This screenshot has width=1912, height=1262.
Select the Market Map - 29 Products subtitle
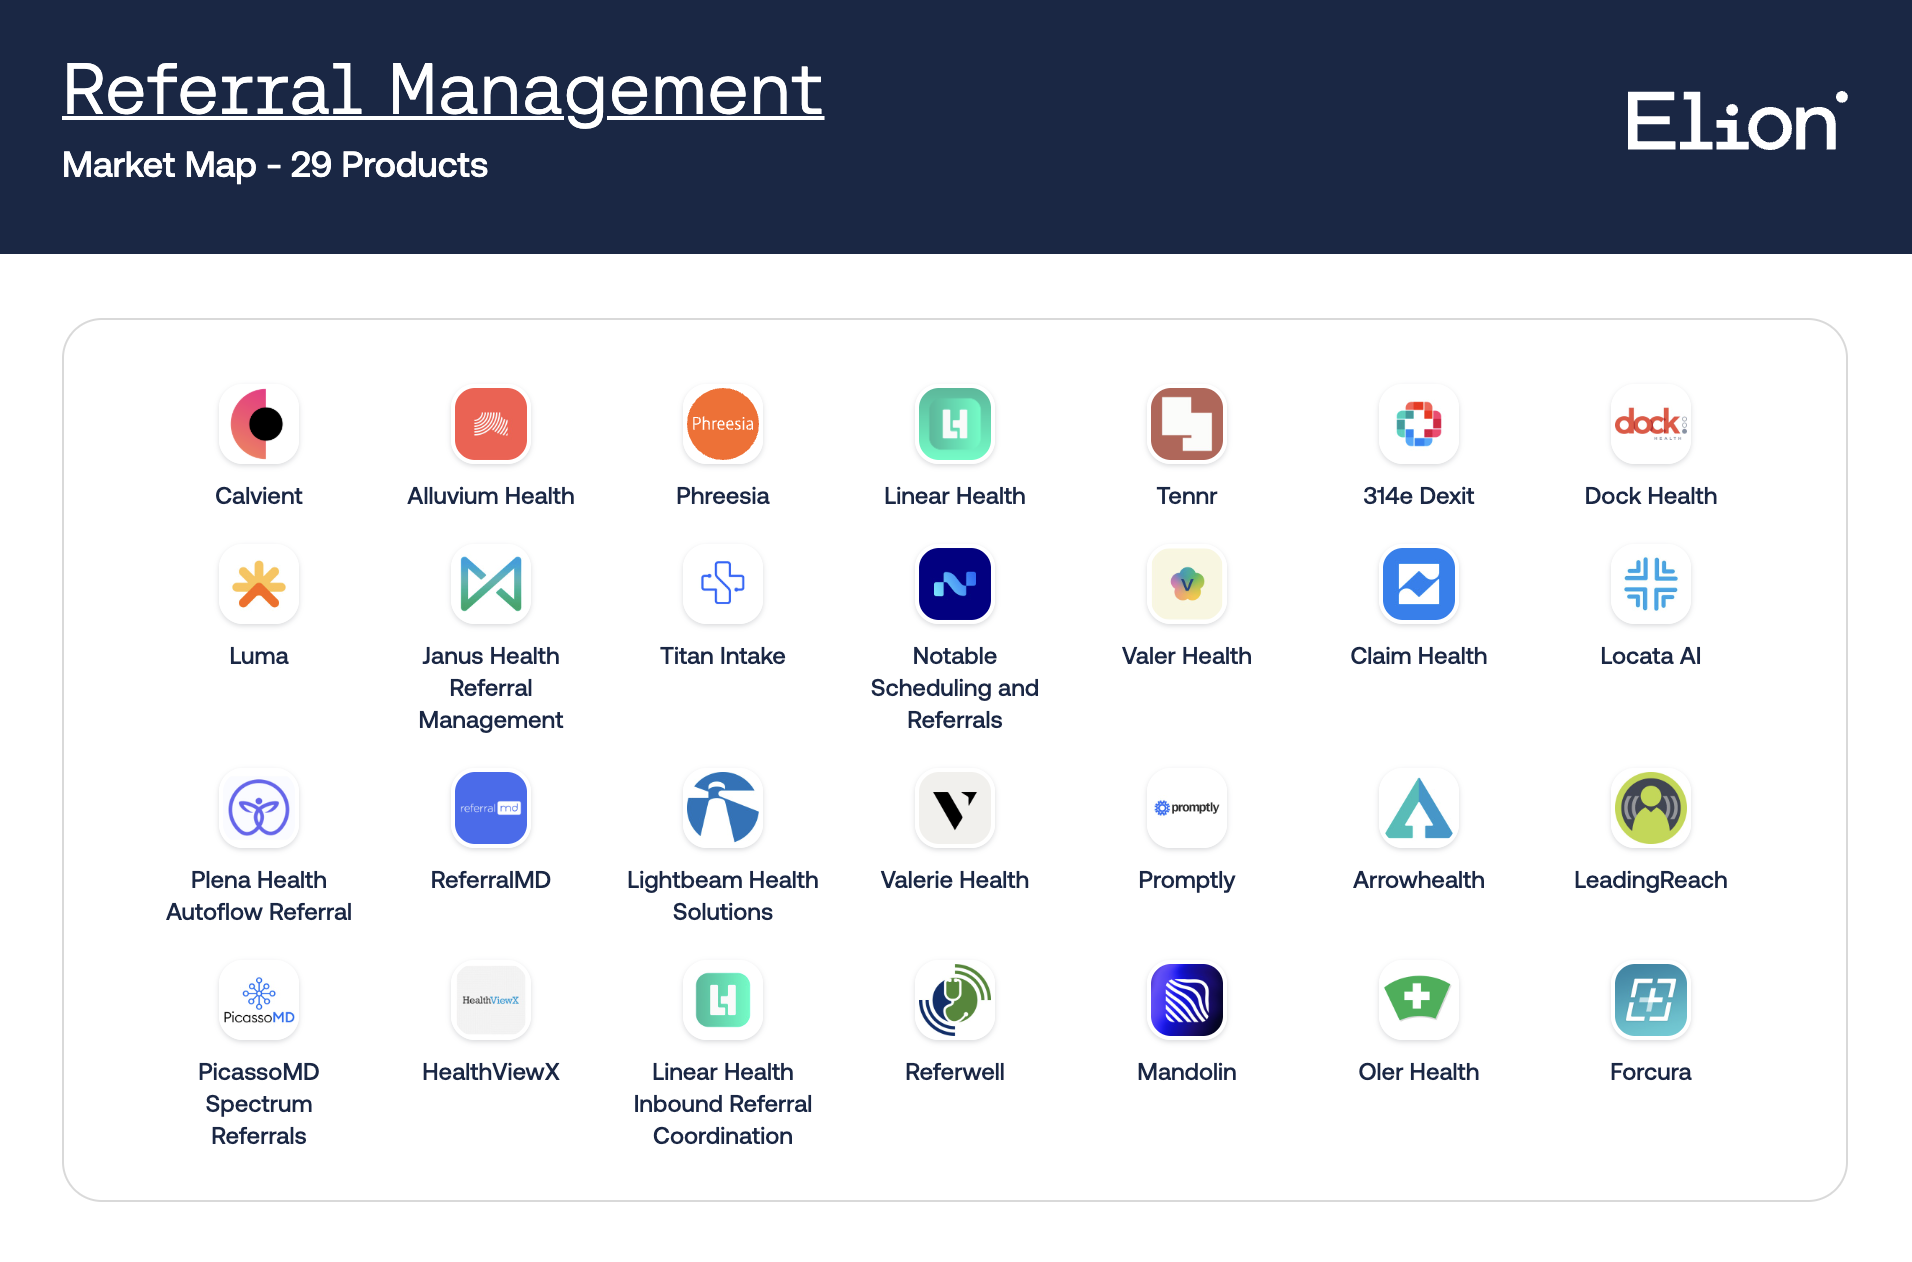point(275,165)
